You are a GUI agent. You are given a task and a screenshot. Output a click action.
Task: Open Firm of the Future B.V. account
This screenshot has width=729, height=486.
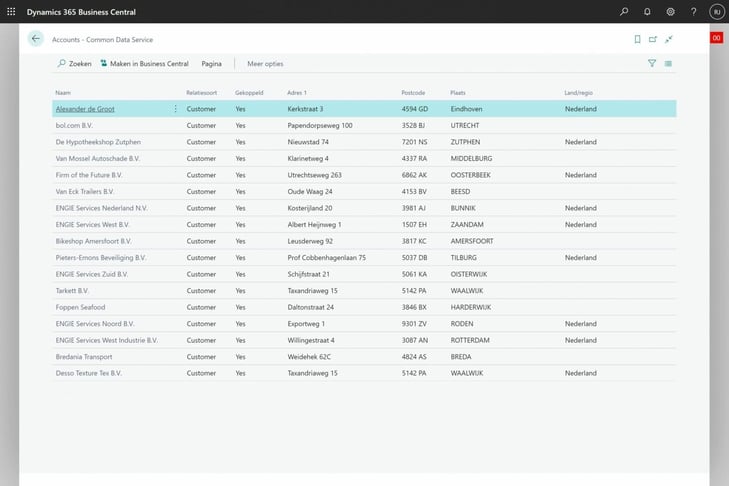pos(89,175)
